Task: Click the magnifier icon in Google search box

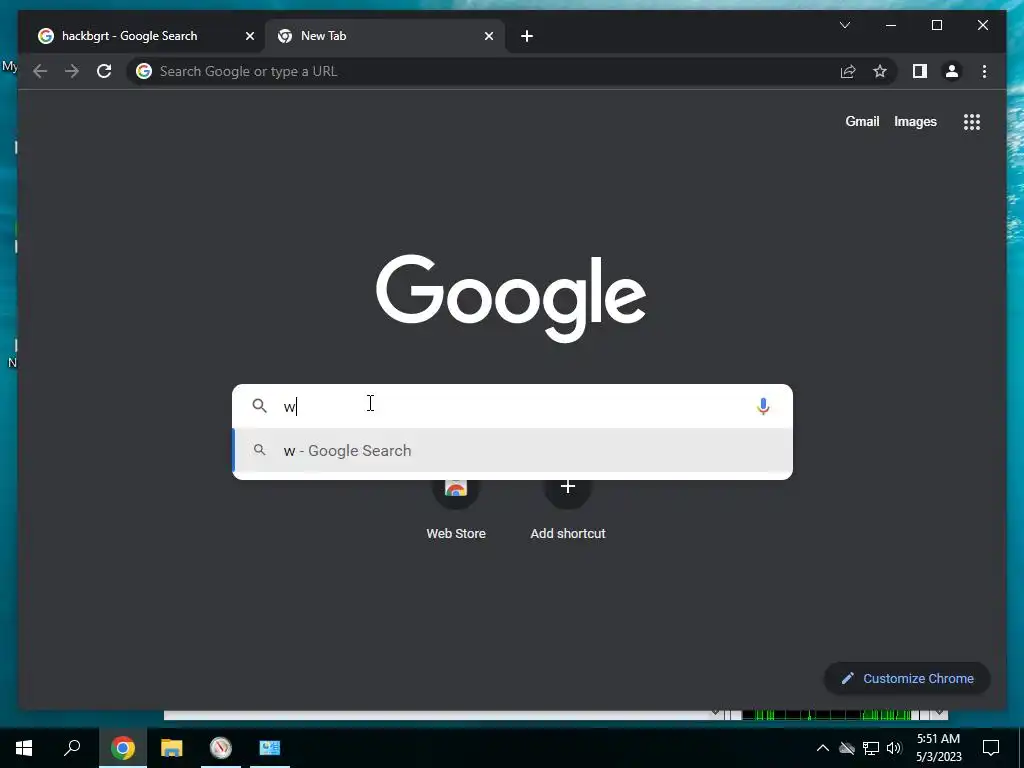Action: point(259,406)
